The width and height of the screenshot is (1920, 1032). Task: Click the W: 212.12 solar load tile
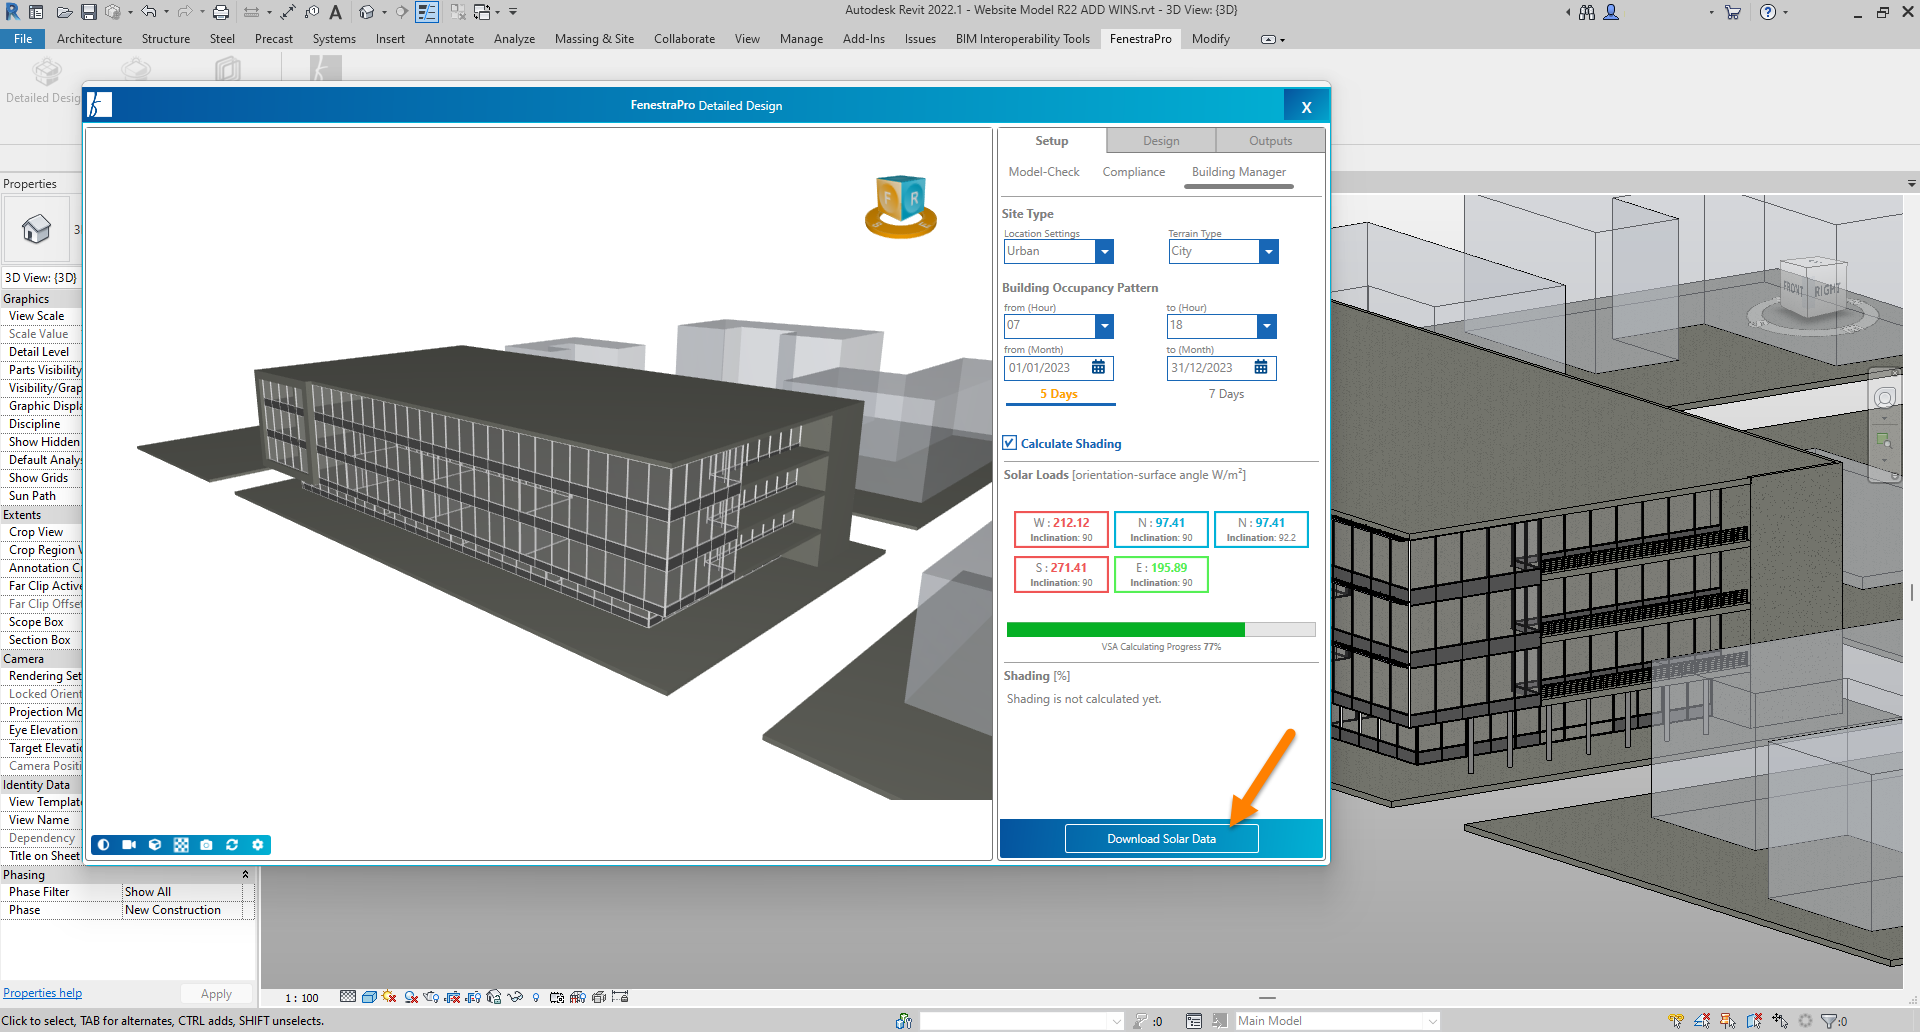coord(1061,529)
